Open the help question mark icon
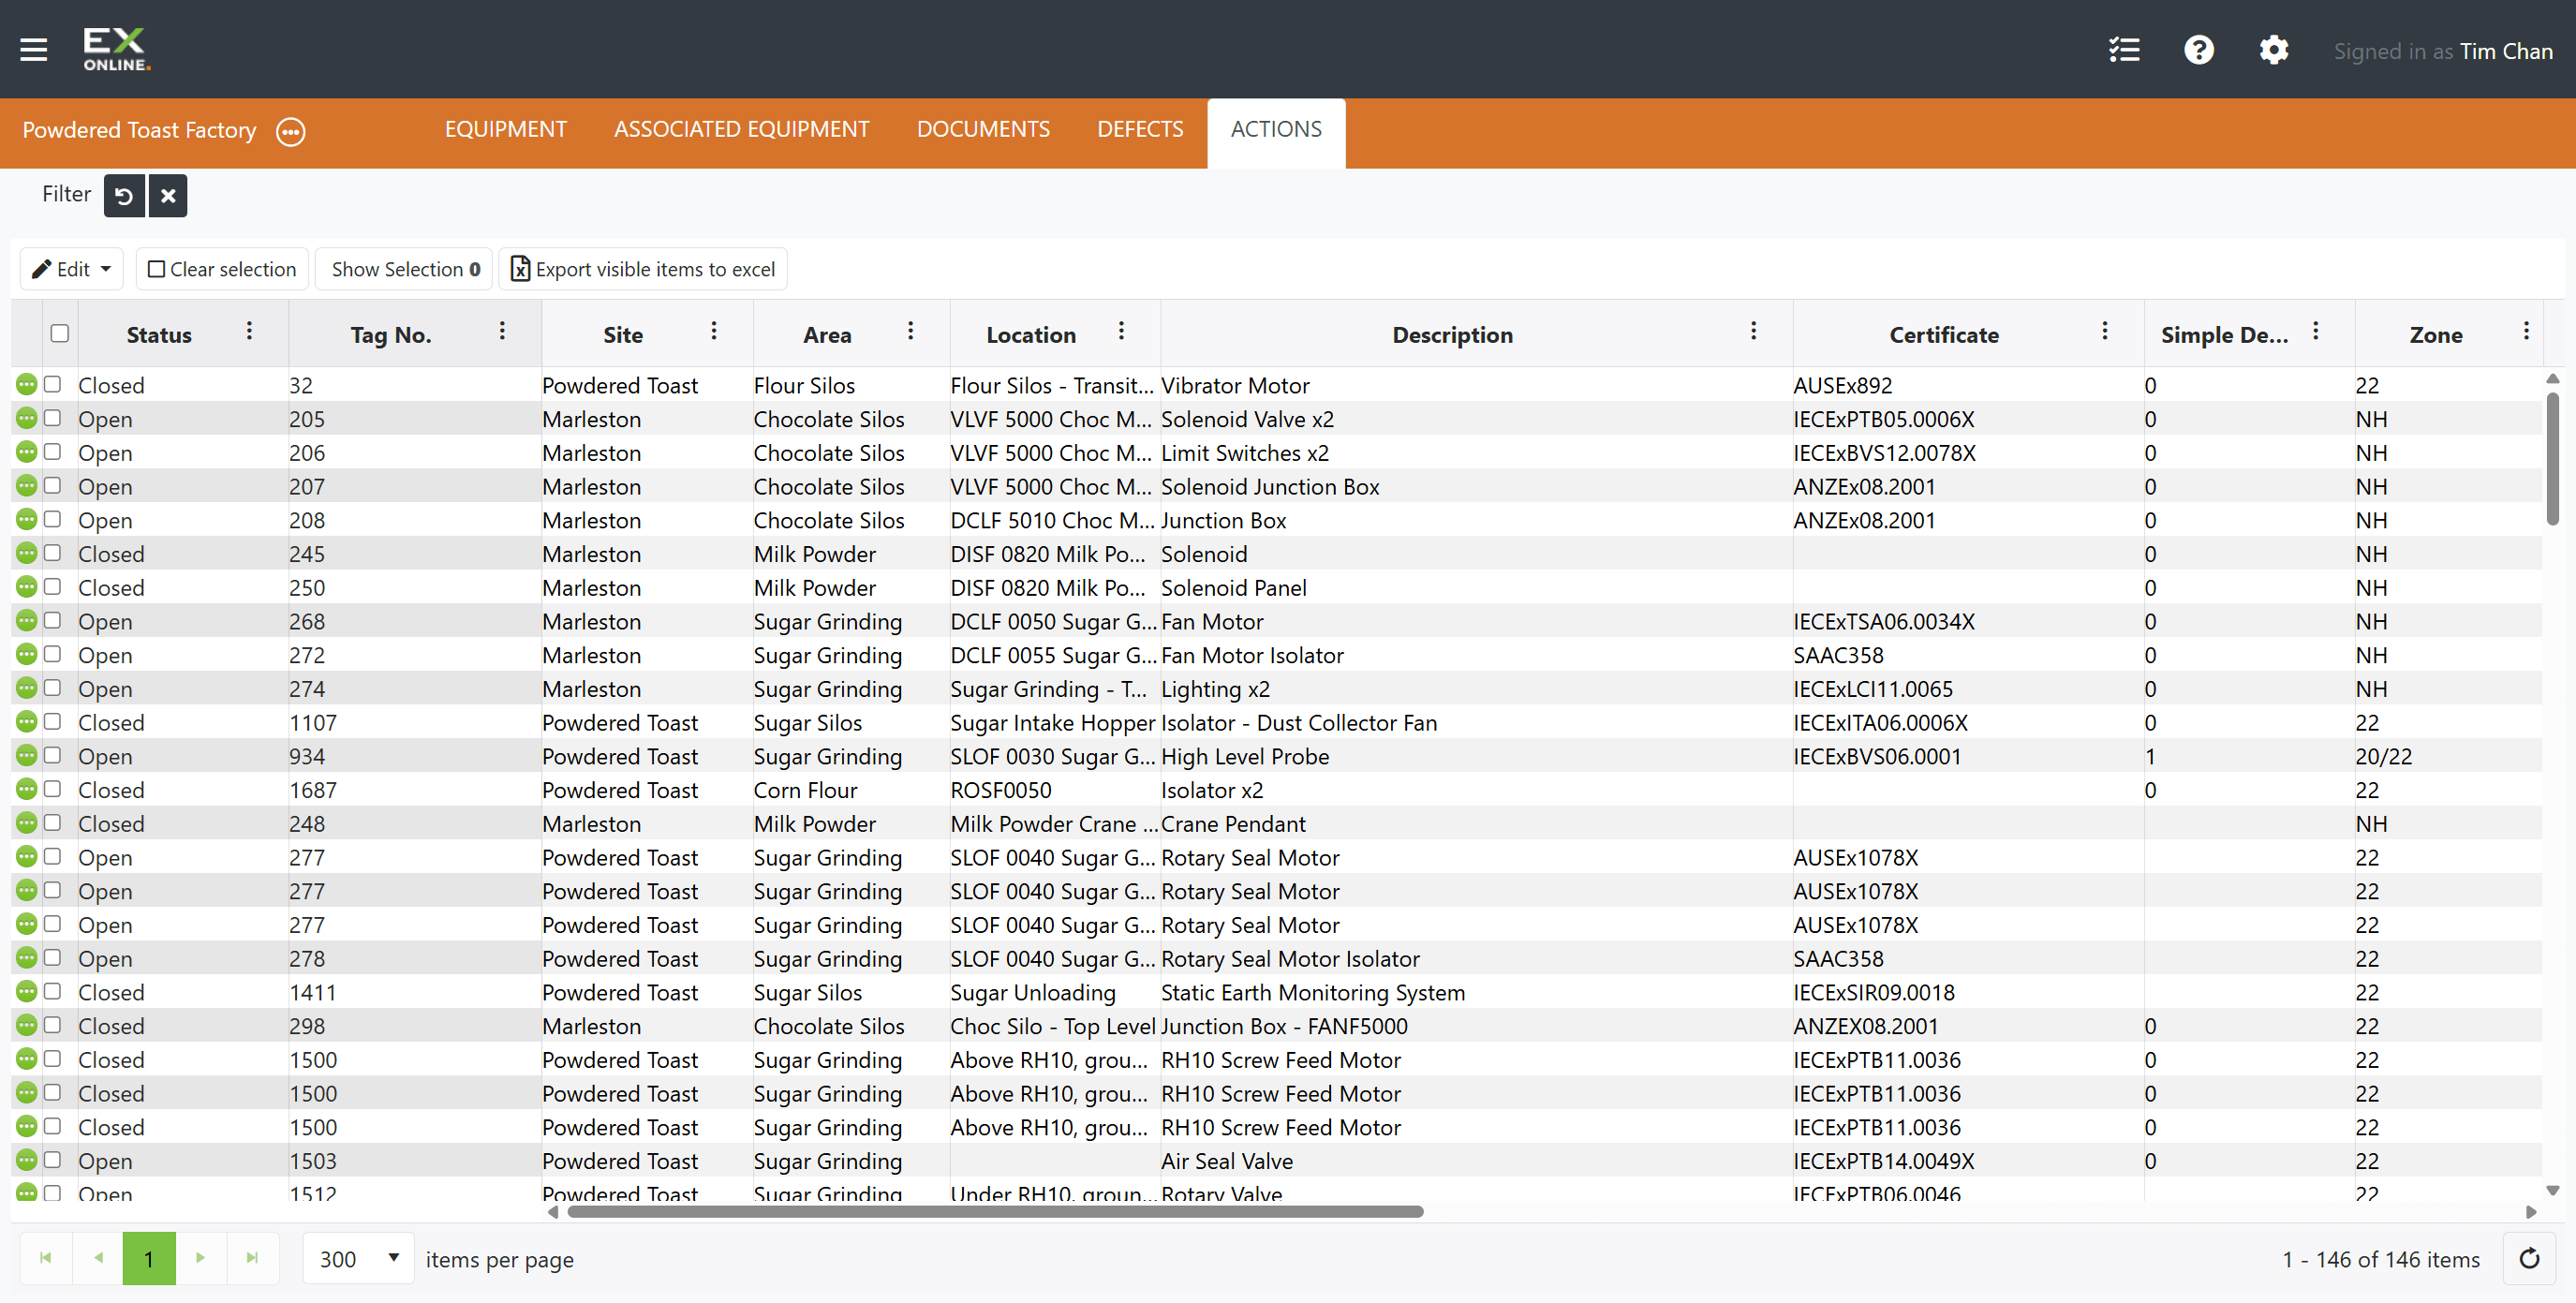 2198,49
